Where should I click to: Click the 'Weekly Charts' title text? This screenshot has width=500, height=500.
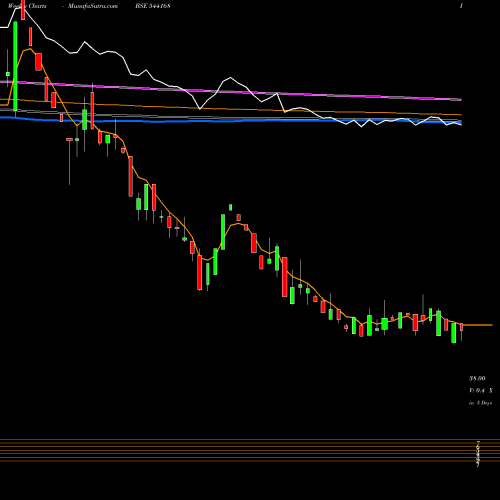[x=27, y=6]
